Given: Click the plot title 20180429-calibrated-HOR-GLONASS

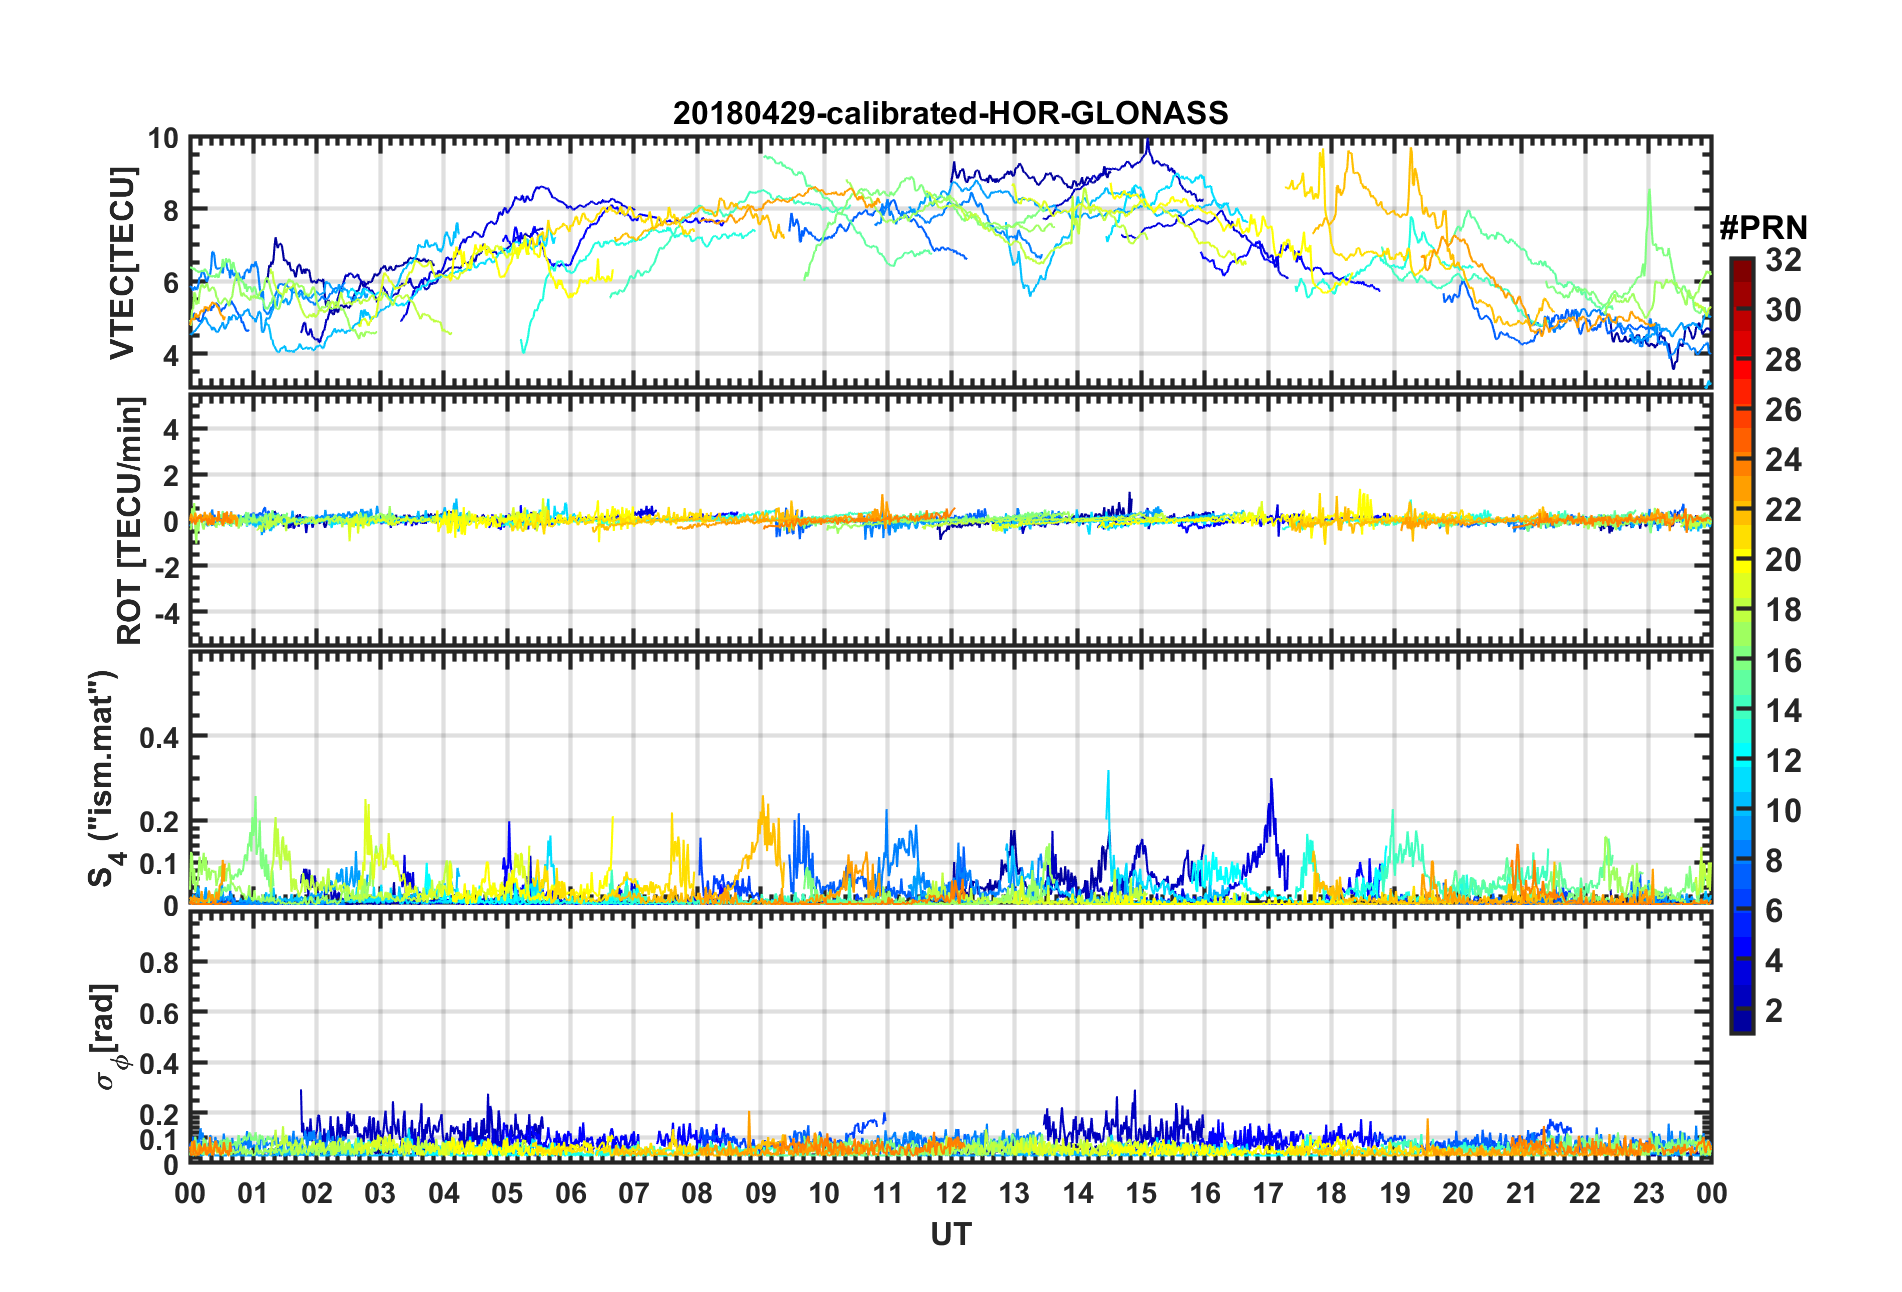Looking at the screenshot, I should tap(950, 112).
